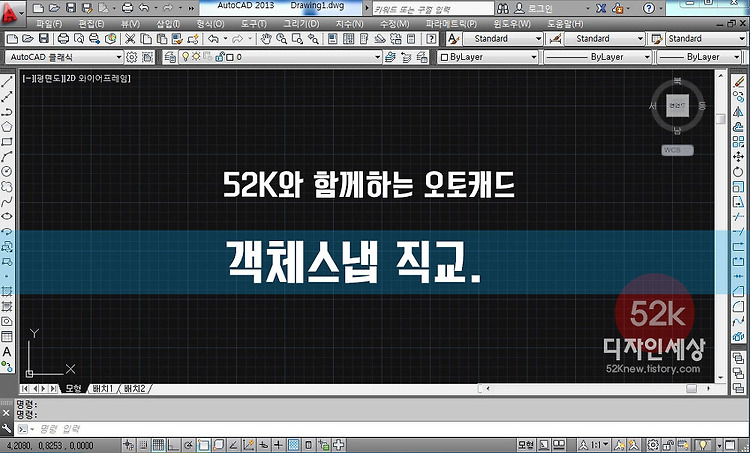
Task: Open the 그리기(D) menu
Action: click(301, 24)
